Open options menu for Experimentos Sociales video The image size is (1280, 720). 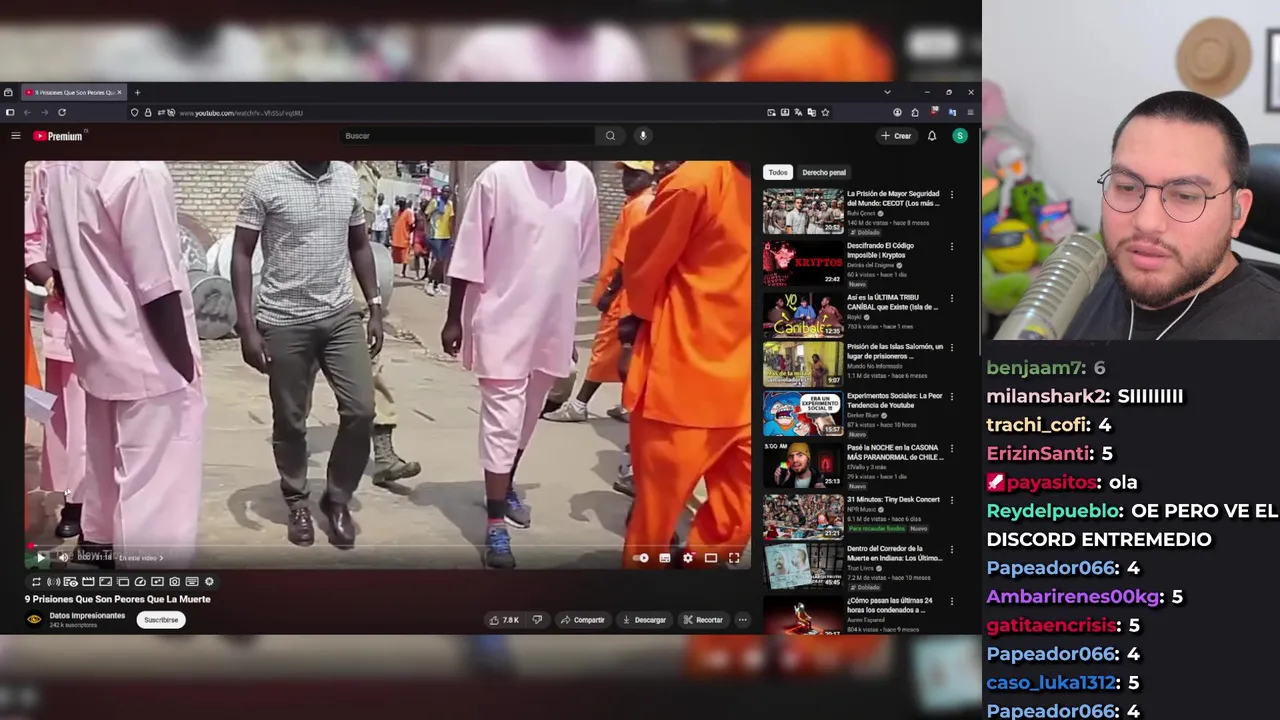951,397
